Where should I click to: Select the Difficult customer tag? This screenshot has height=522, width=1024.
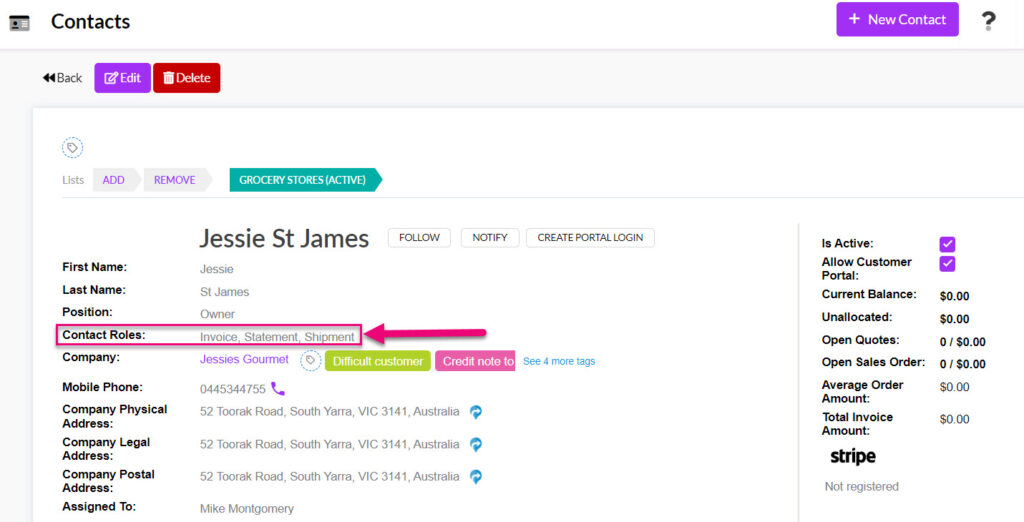click(x=377, y=361)
